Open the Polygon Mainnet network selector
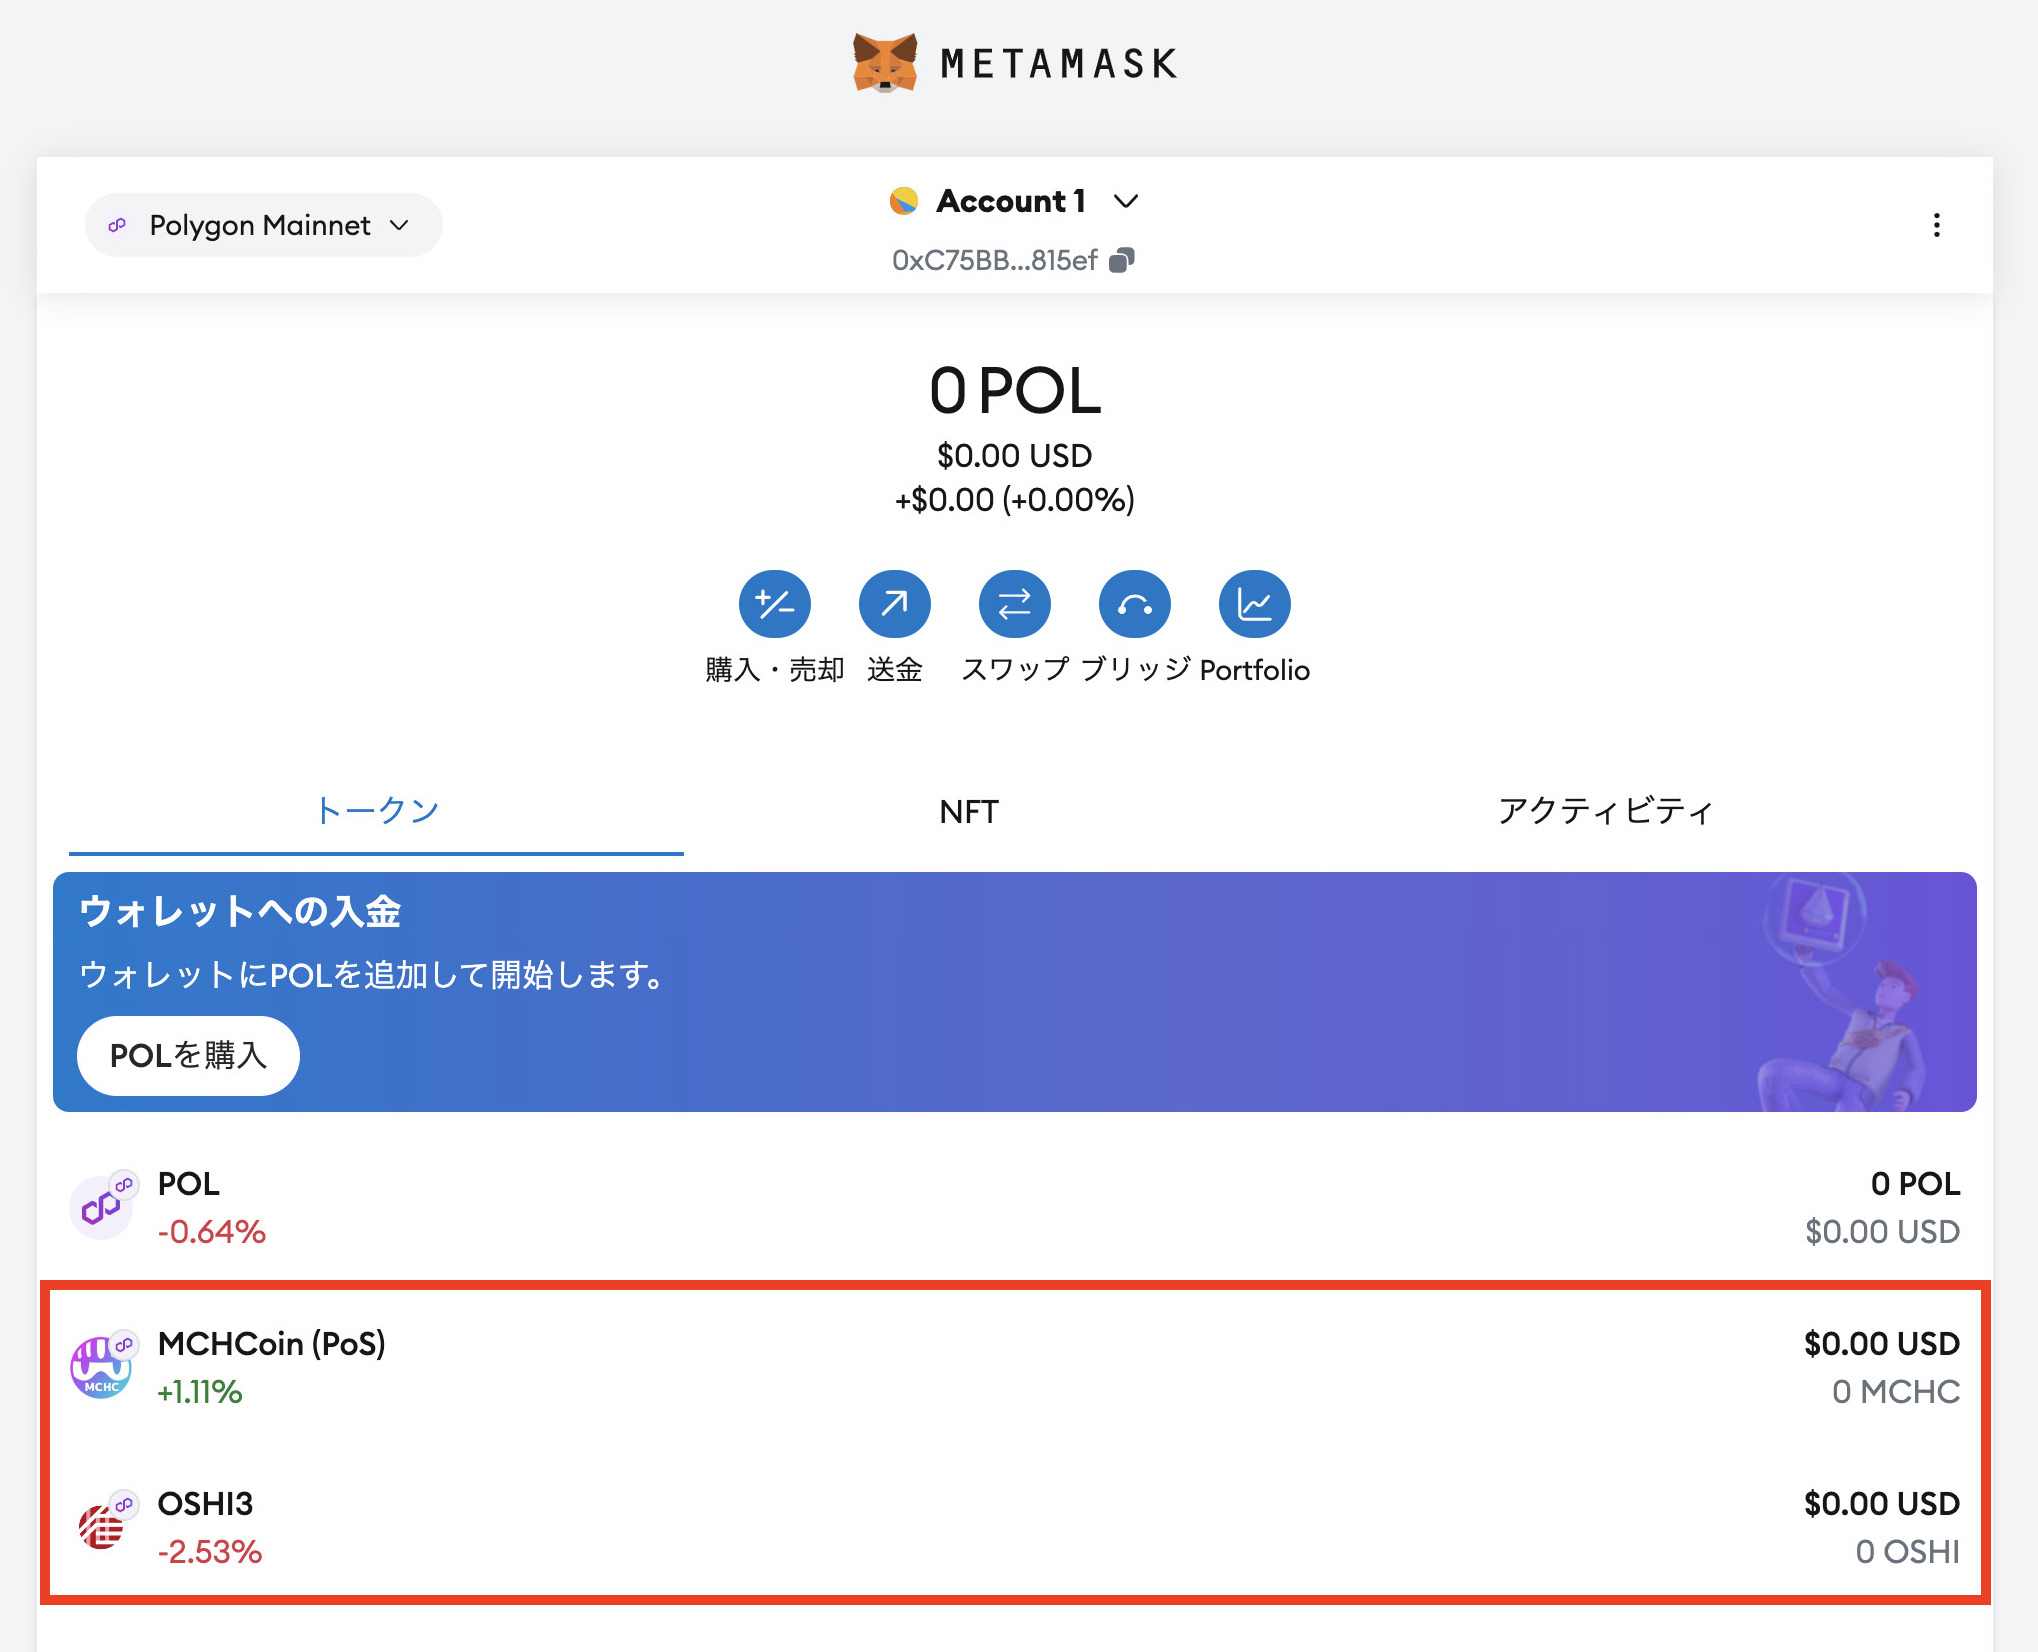Screen dimensions: 2038x1652 [262, 225]
